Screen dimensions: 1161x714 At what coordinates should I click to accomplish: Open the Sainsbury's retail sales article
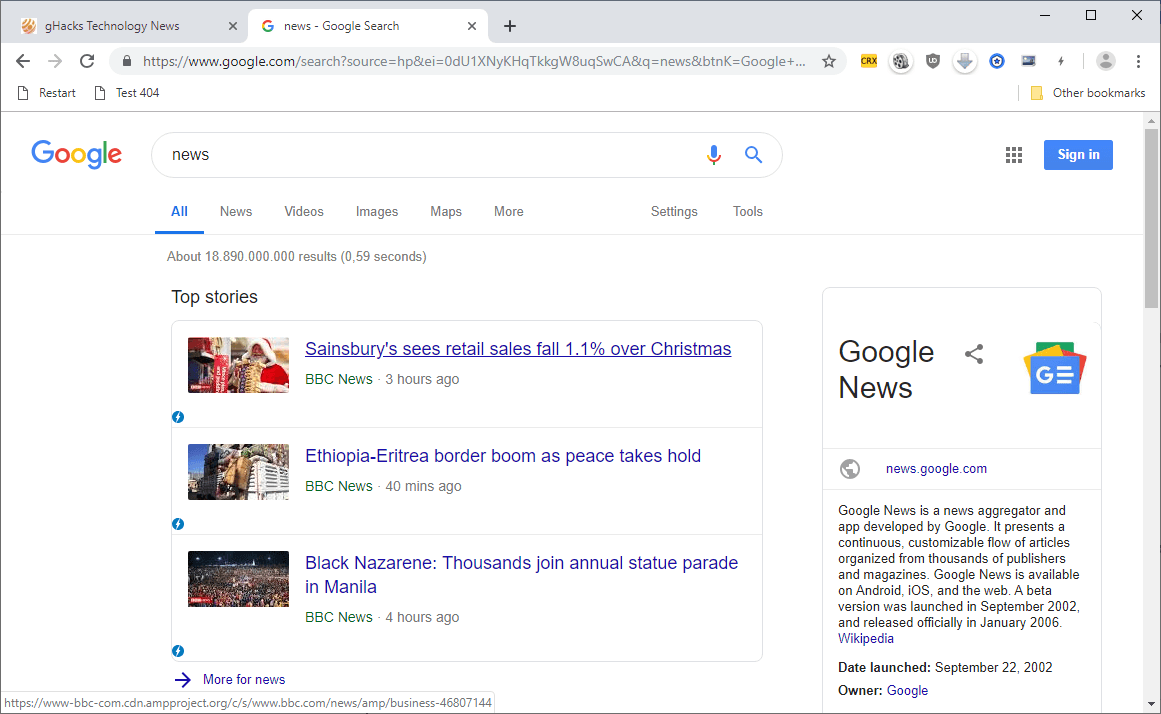pyautogui.click(x=518, y=349)
